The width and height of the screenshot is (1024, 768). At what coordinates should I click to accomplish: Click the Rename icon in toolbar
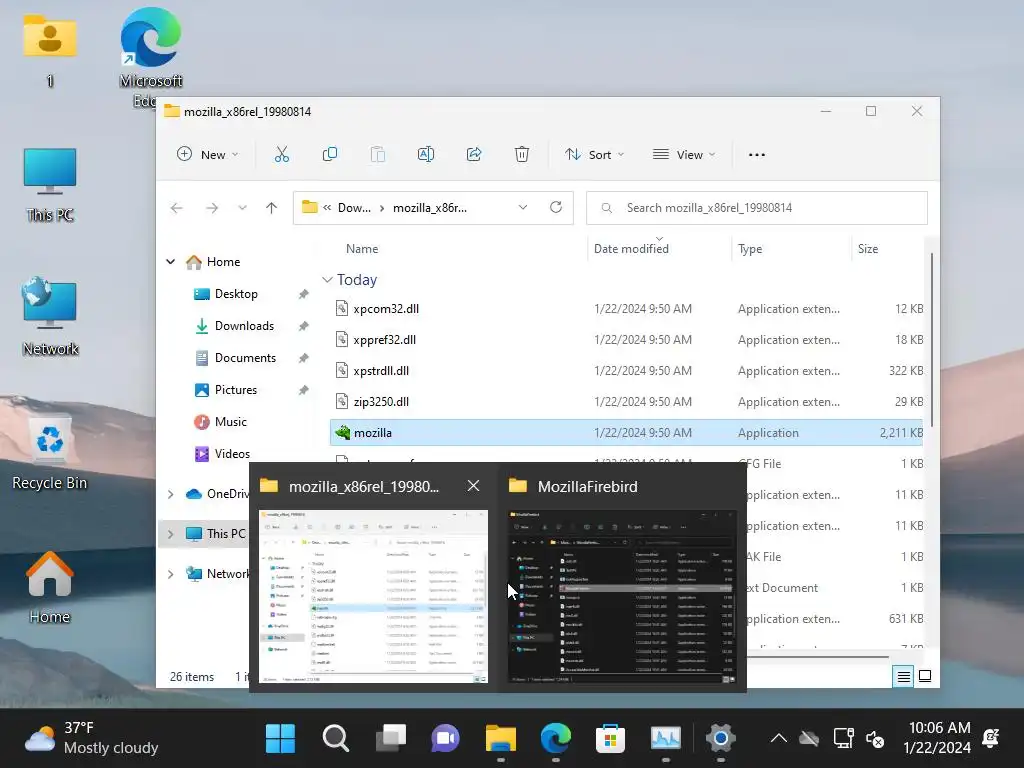(426, 155)
